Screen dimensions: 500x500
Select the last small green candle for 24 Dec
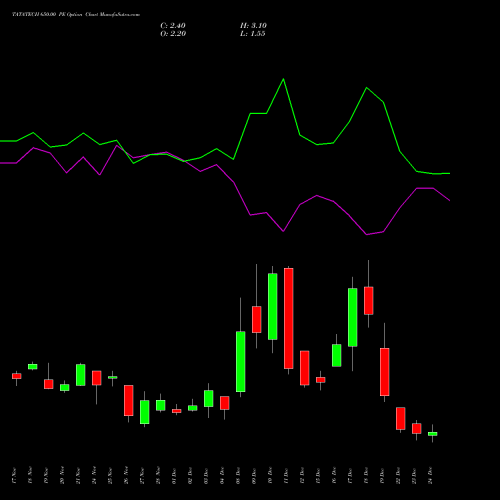[x=433, y=434]
